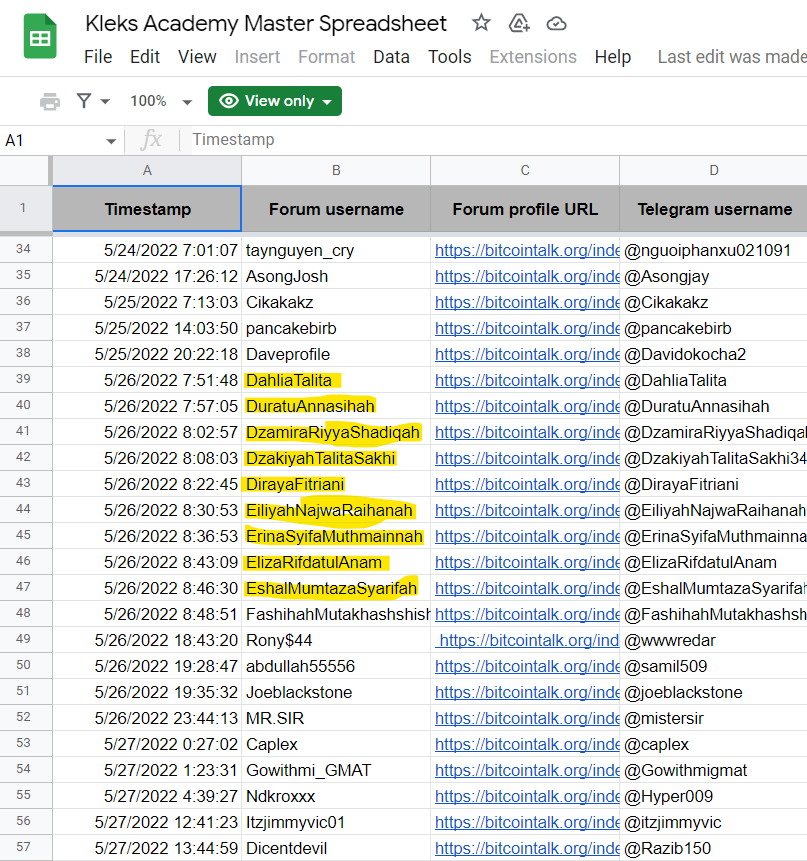
Task: Expand the filter views dropdown arrow
Action: click(x=105, y=102)
